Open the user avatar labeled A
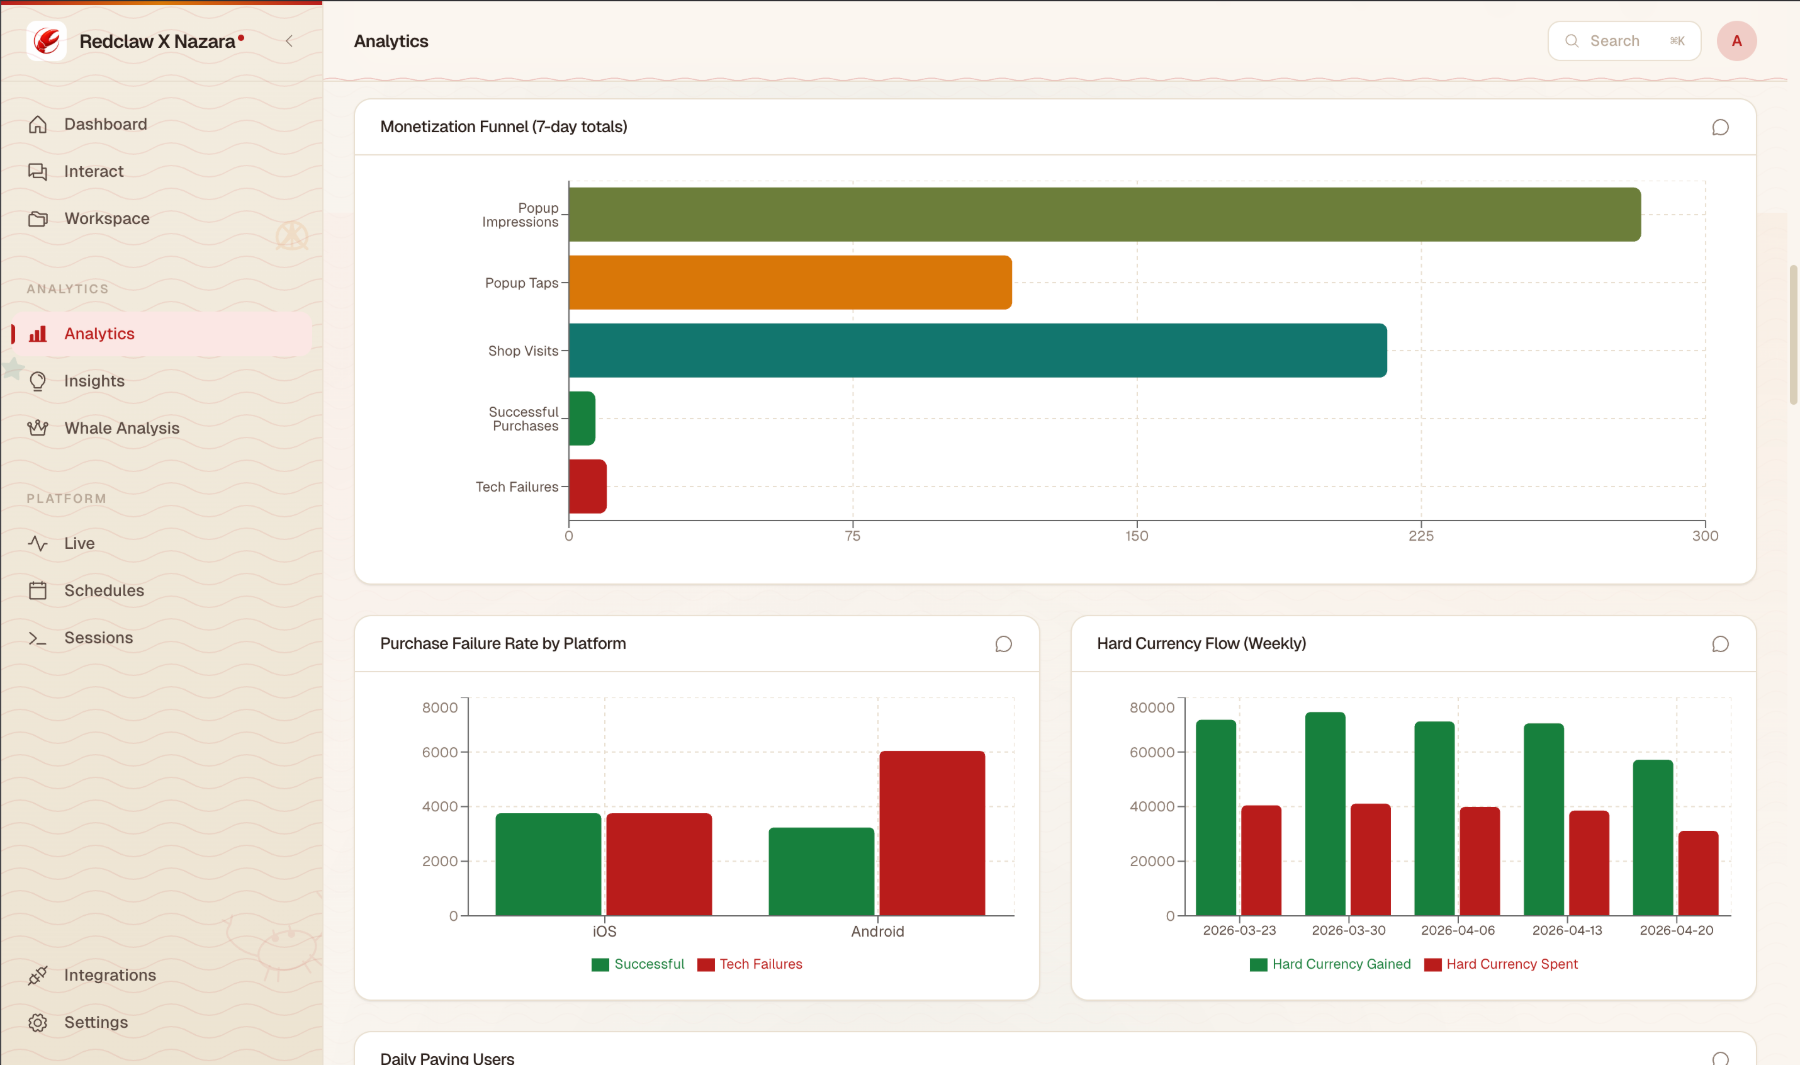This screenshot has width=1800, height=1065. (x=1737, y=41)
